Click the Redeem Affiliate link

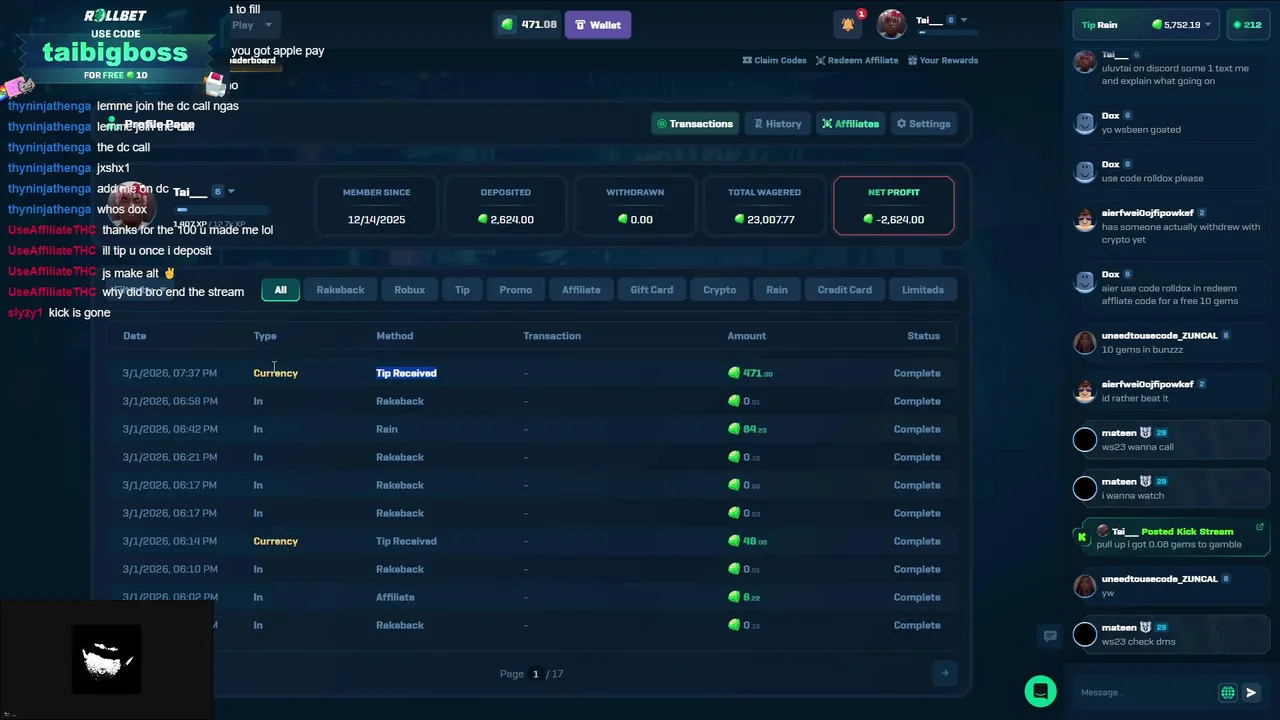pyautogui.click(x=857, y=60)
